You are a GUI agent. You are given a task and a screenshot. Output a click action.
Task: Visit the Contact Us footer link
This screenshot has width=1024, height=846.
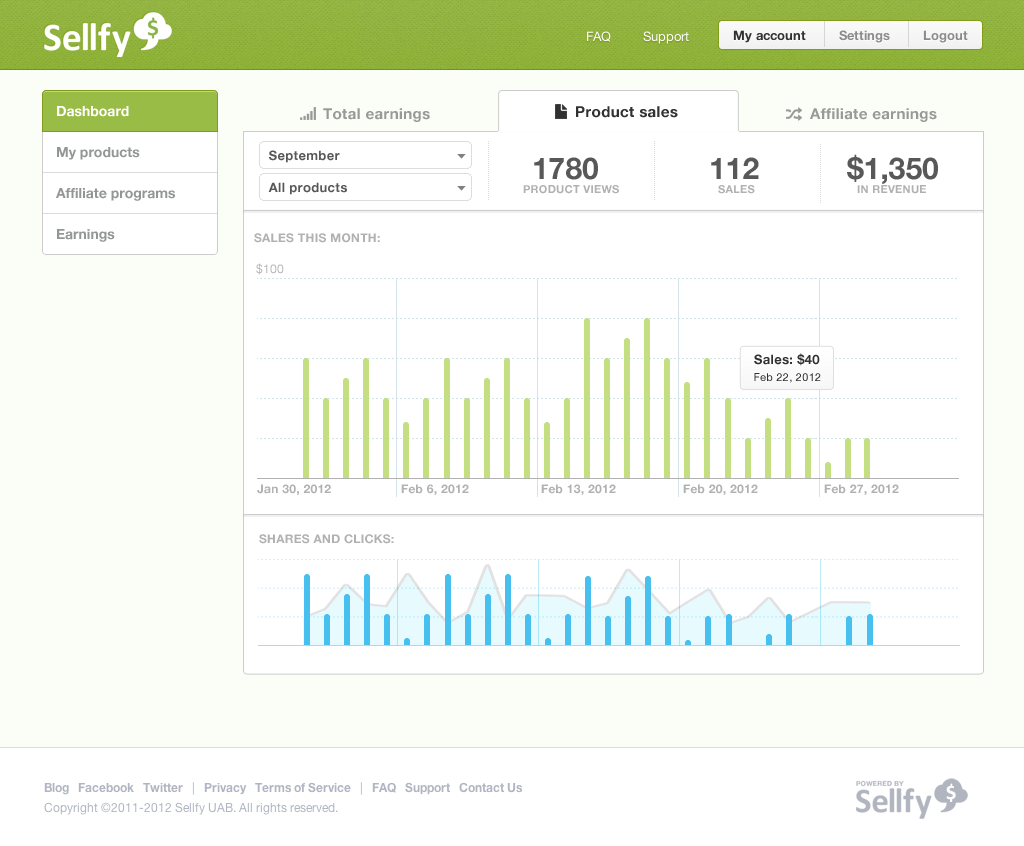[x=490, y=788]
